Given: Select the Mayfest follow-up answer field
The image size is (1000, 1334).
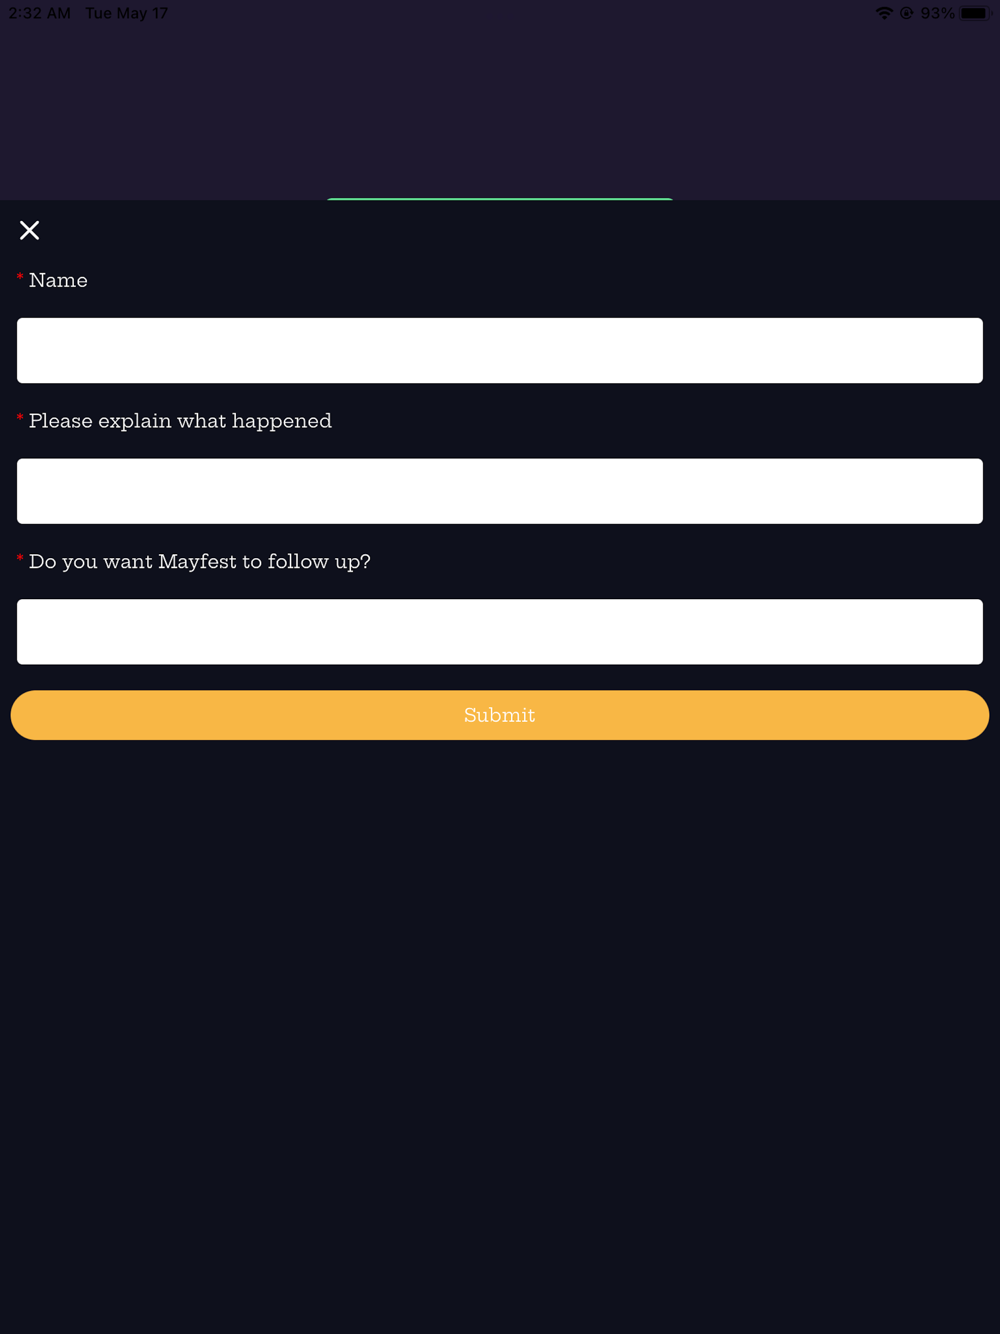Looking at the screenshot, I should [x=500, y=632].
